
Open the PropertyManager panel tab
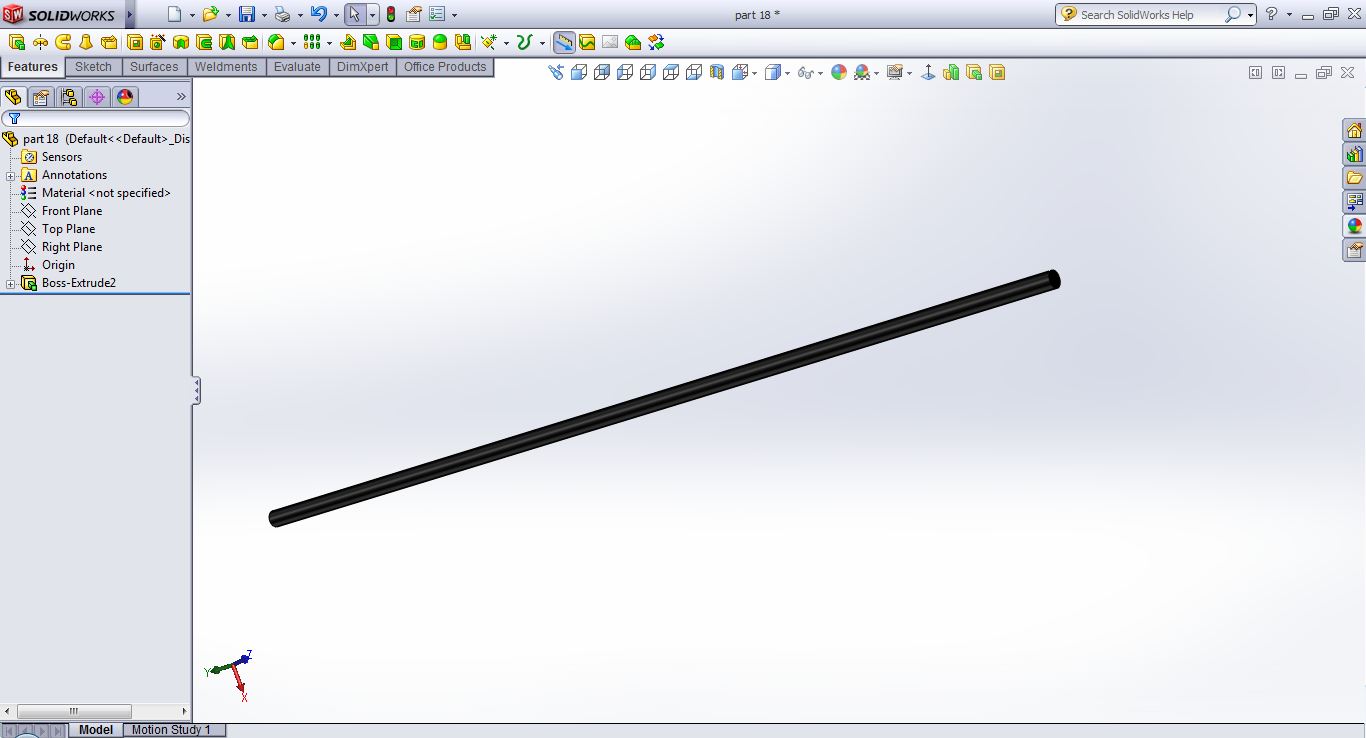[x=40, y=97]
